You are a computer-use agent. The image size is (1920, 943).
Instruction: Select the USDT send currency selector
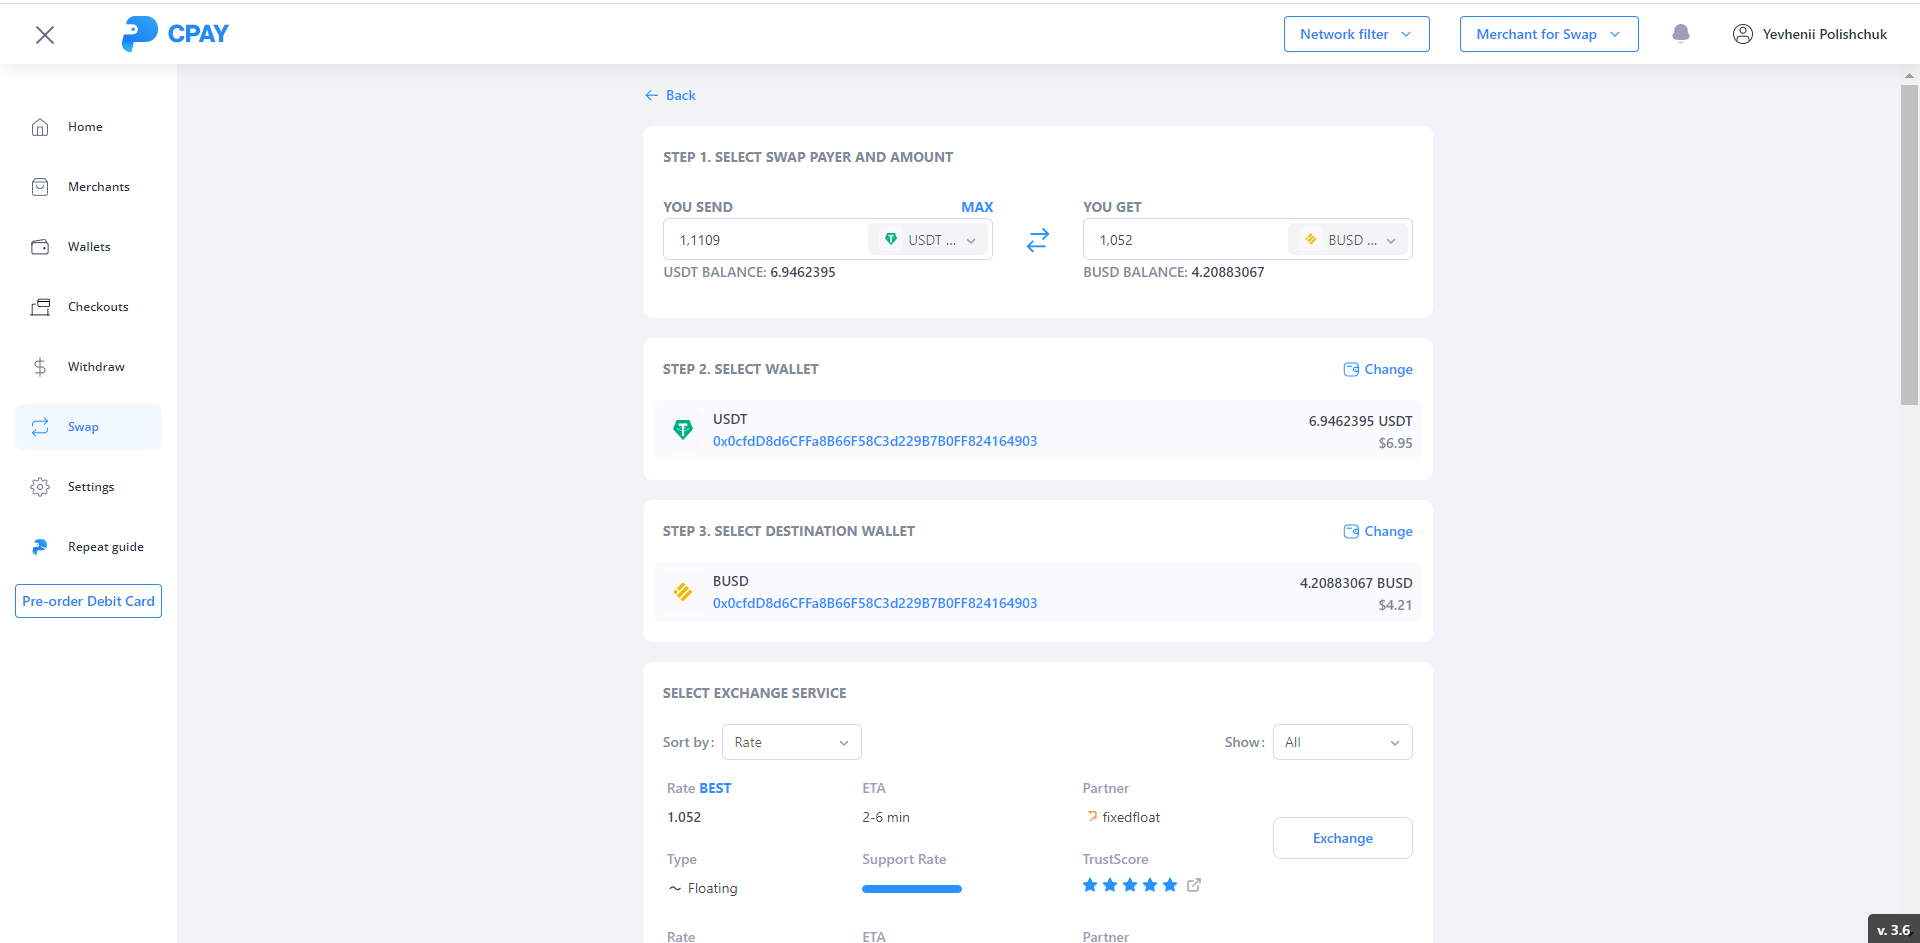pyautogui.click(x=929, y=240)
